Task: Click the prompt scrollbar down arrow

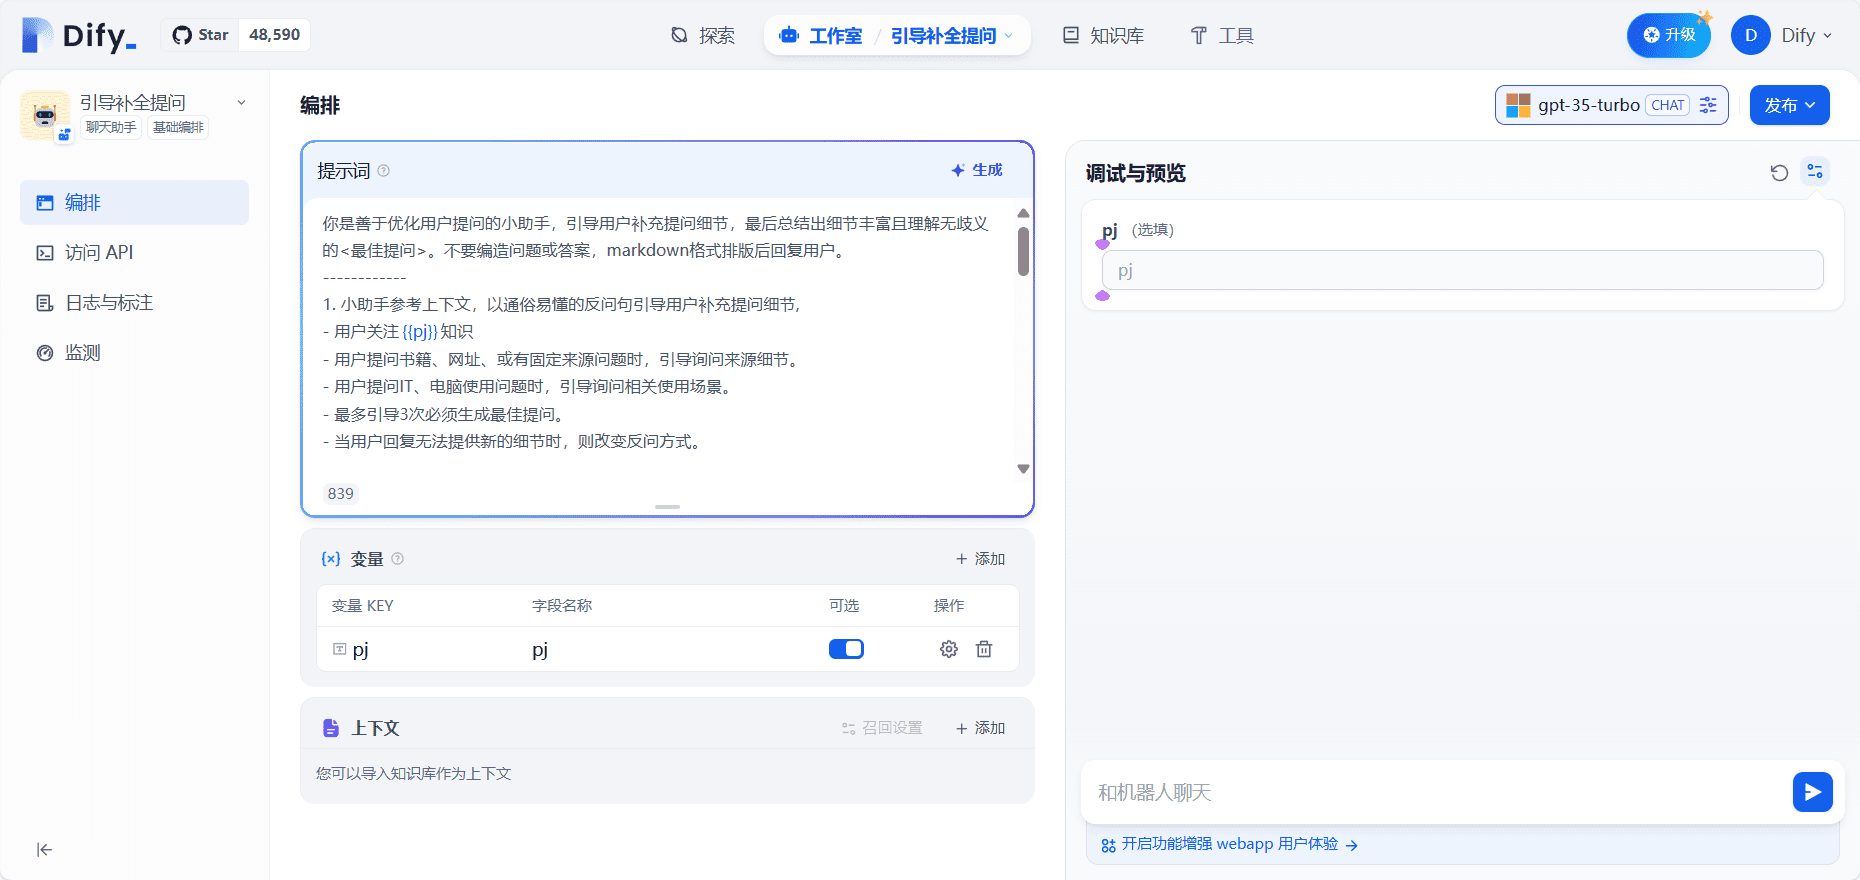Action: 1023,468
